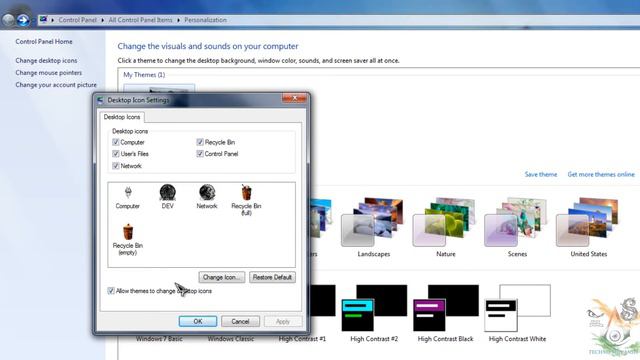
Task: Toggle the Network desktop icon checkbox
Action: 116,166
